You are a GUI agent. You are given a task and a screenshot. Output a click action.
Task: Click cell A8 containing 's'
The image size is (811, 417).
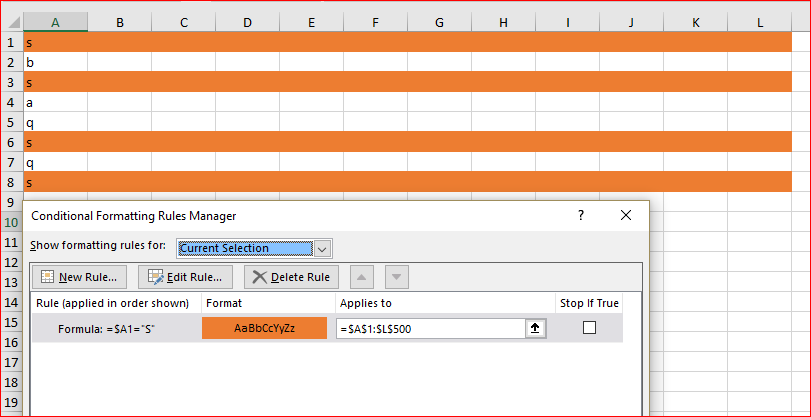click(x=55, y=183)
